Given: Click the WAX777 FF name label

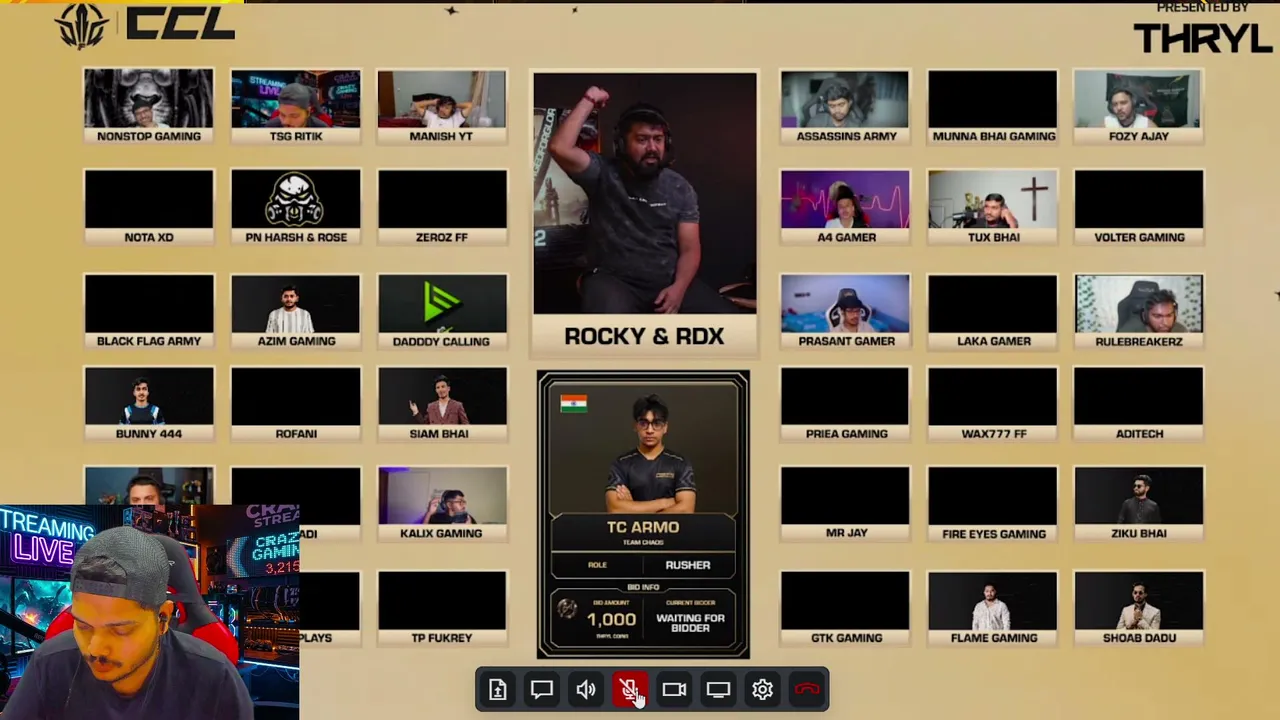Looking at the screenshot, I should (993, 434).
